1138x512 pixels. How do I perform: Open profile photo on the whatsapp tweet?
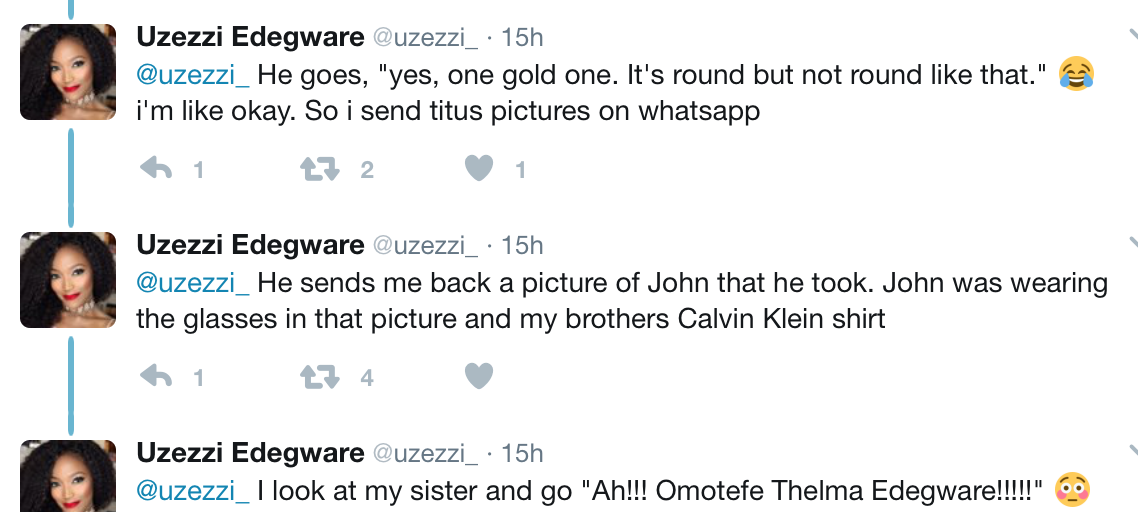coord(68,72)
